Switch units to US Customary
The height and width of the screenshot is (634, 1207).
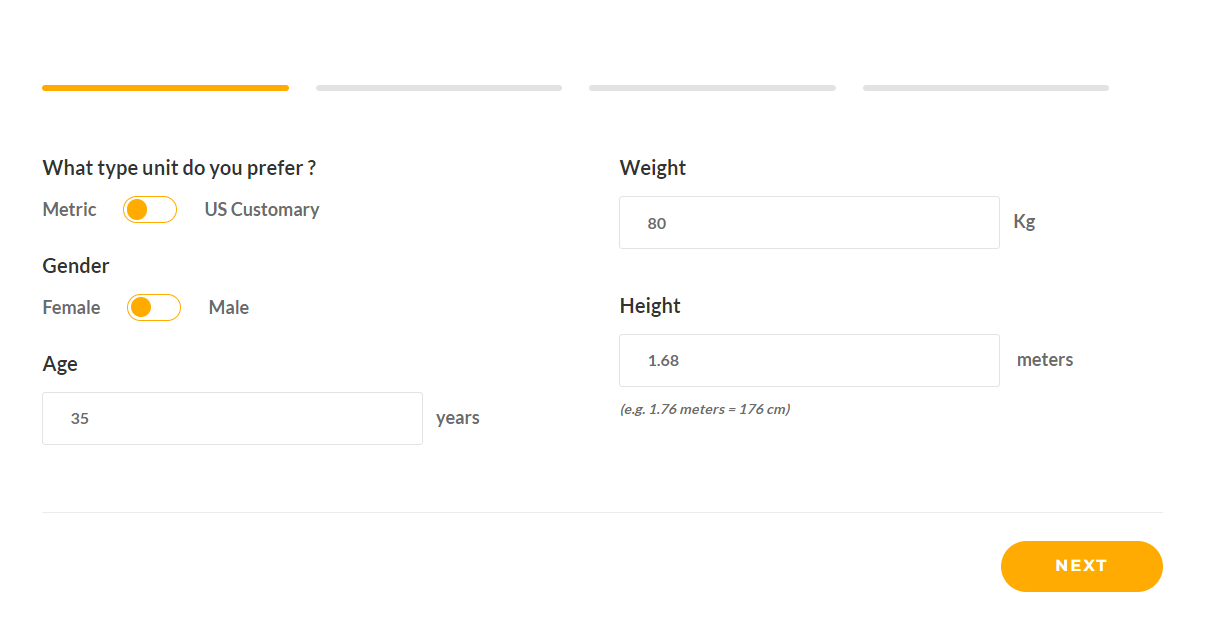(x=261, y=209)
